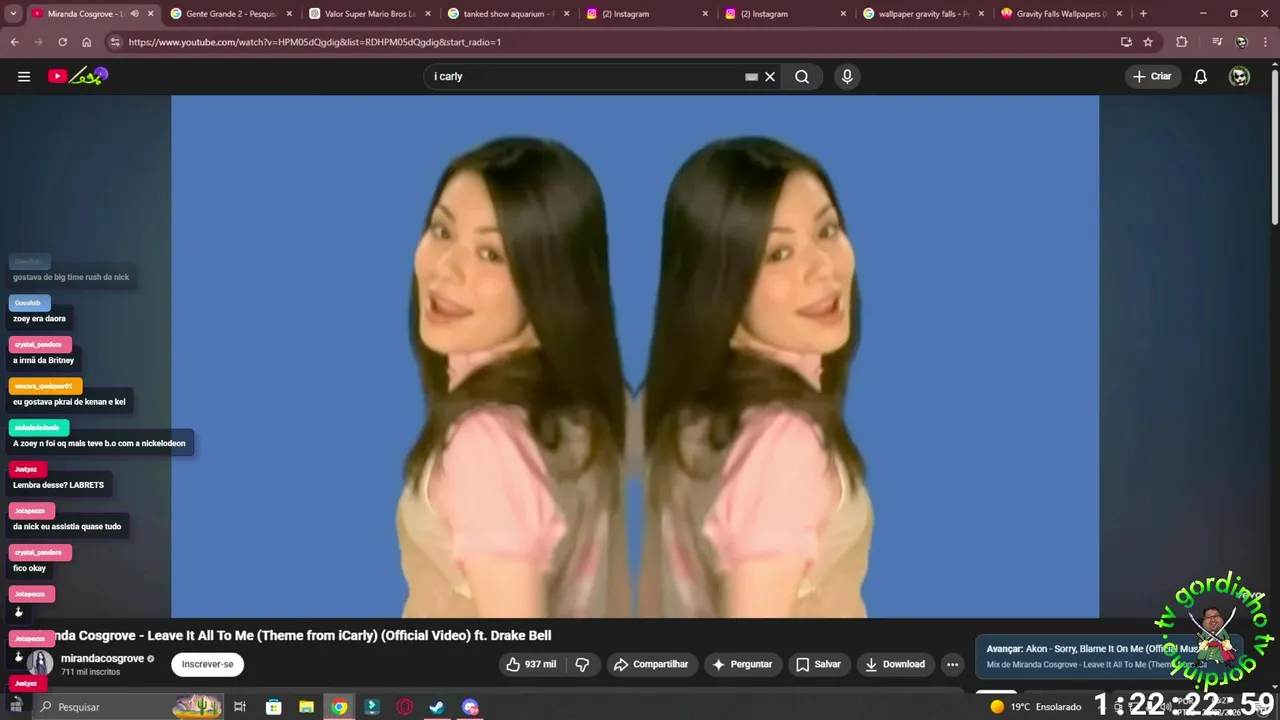Click the Inscrever-se subscribe button
1280x720 pixels.
pos(207,664)
